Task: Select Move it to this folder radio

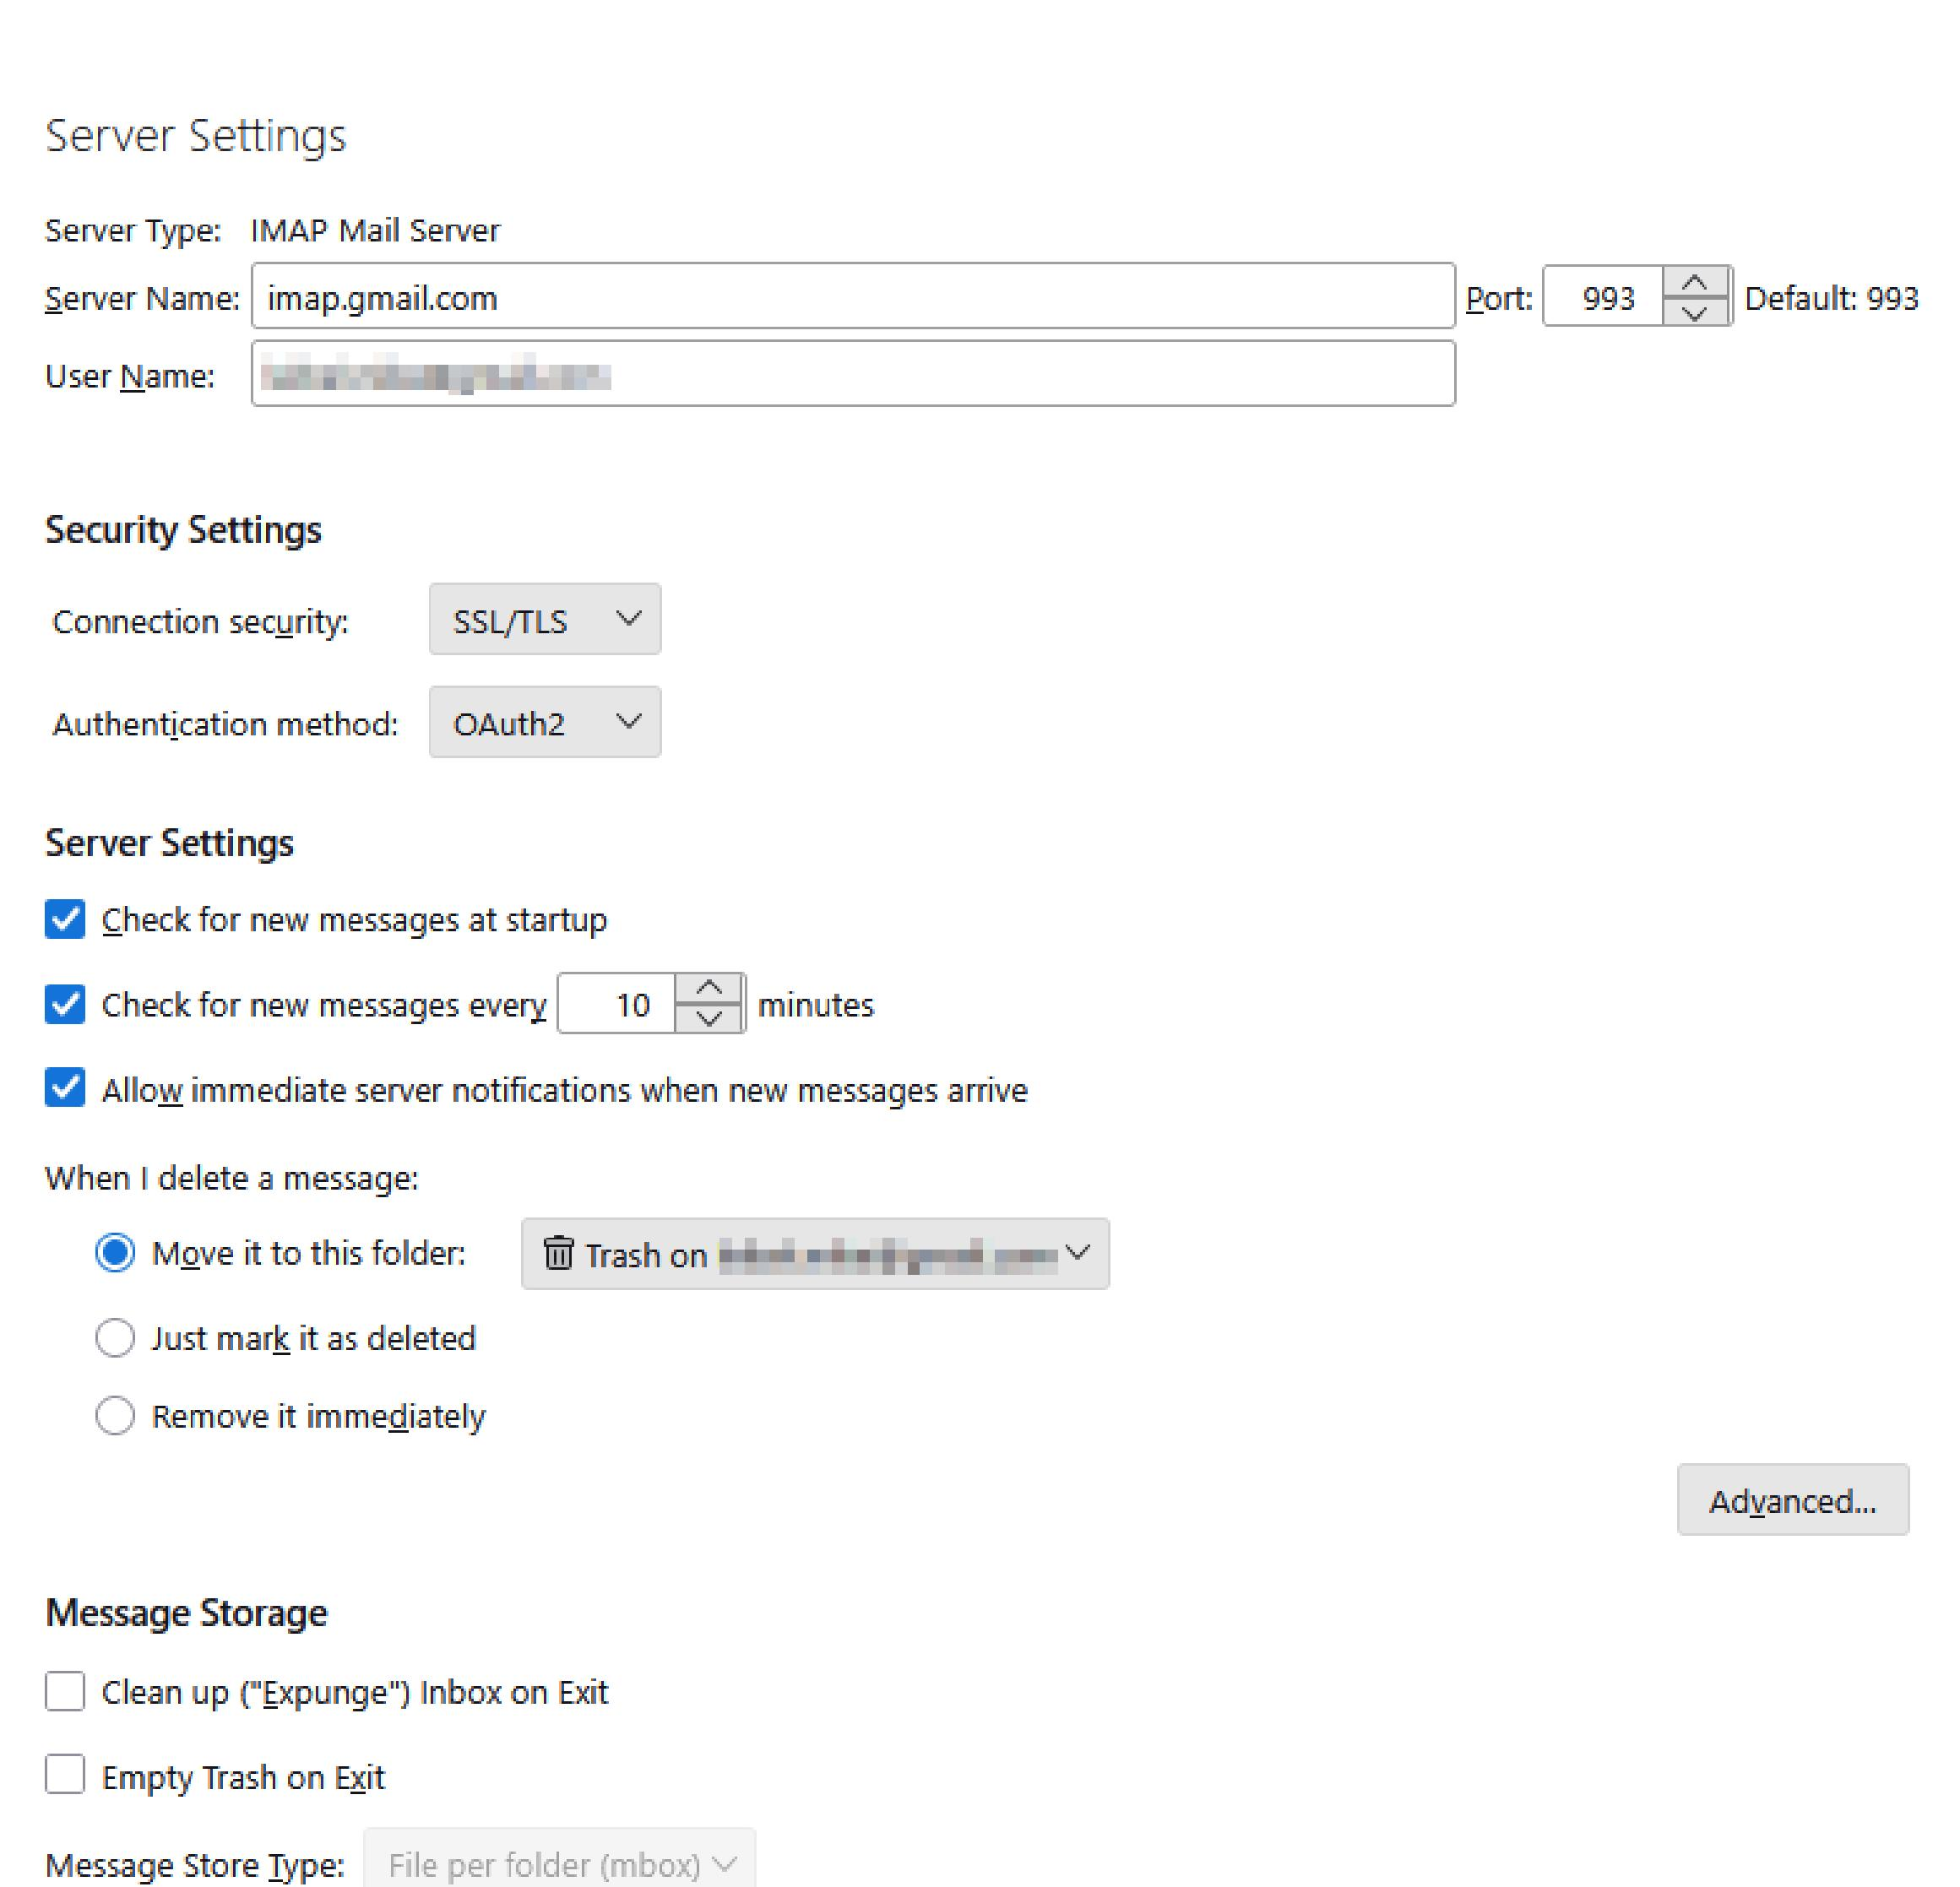Action: (x=115, y=1252)
